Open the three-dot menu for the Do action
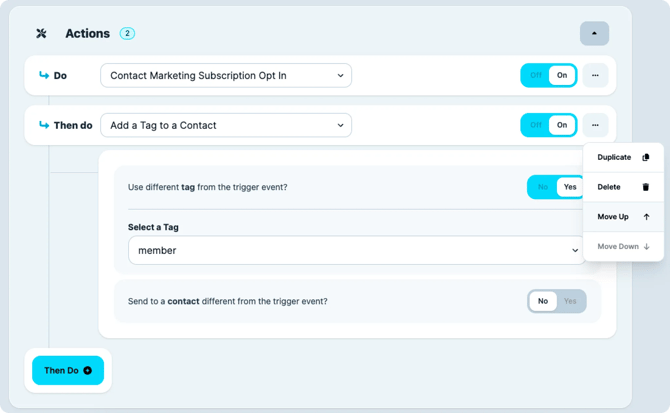Screen dimensions: 670x413 coord(595,75)
